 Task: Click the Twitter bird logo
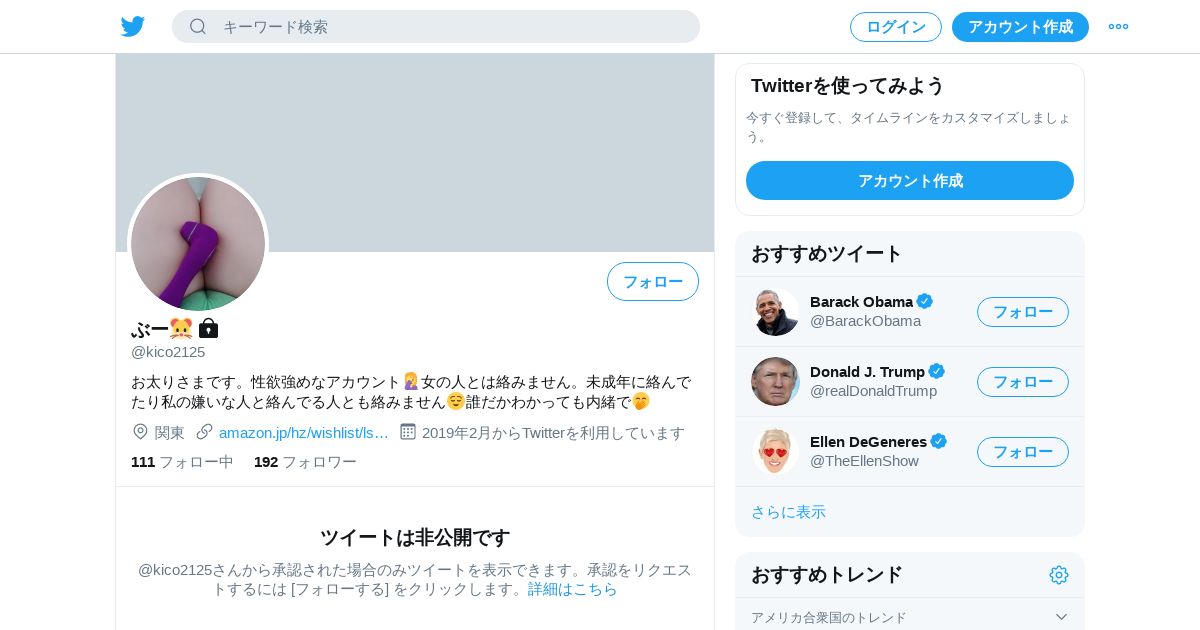(x=133, y=27)
